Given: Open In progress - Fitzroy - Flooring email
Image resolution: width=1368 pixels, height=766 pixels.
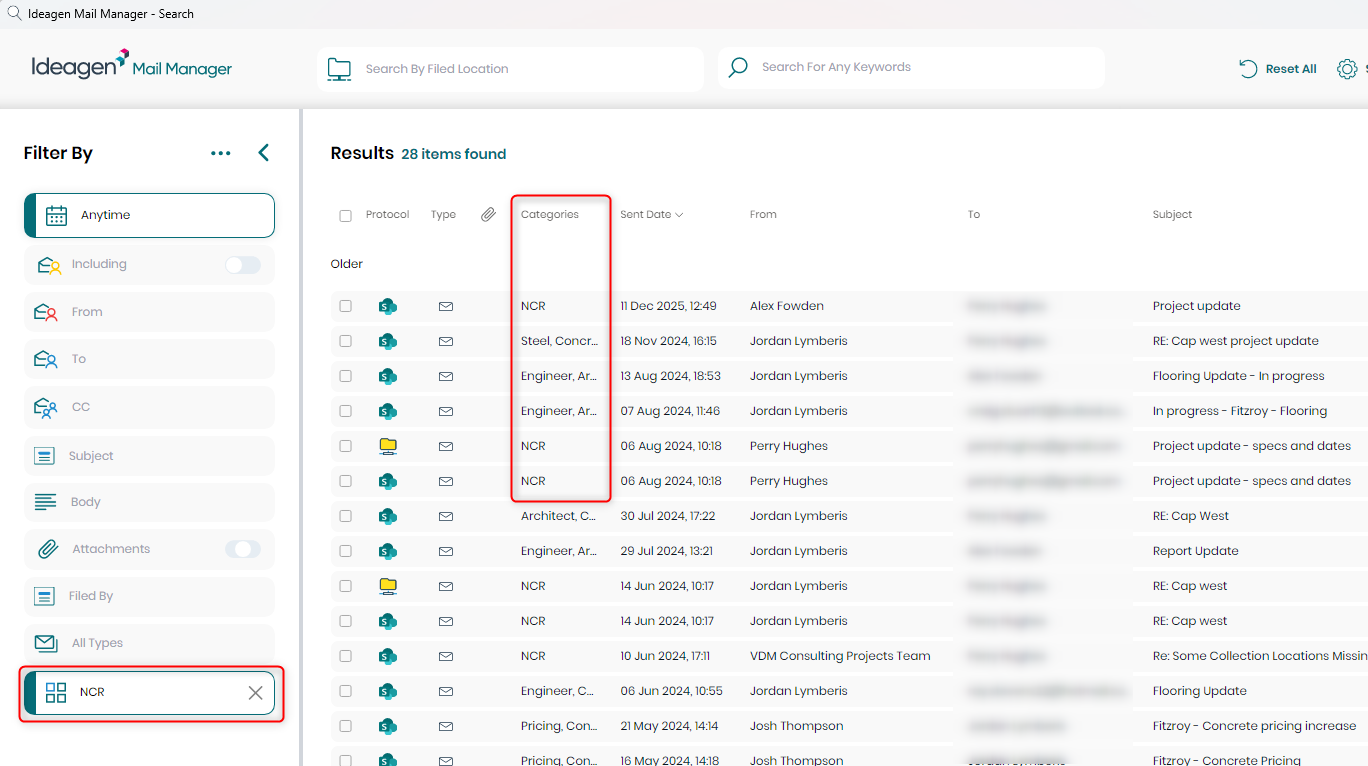Looking at the screenshot, I should (x=1239, y=411).
